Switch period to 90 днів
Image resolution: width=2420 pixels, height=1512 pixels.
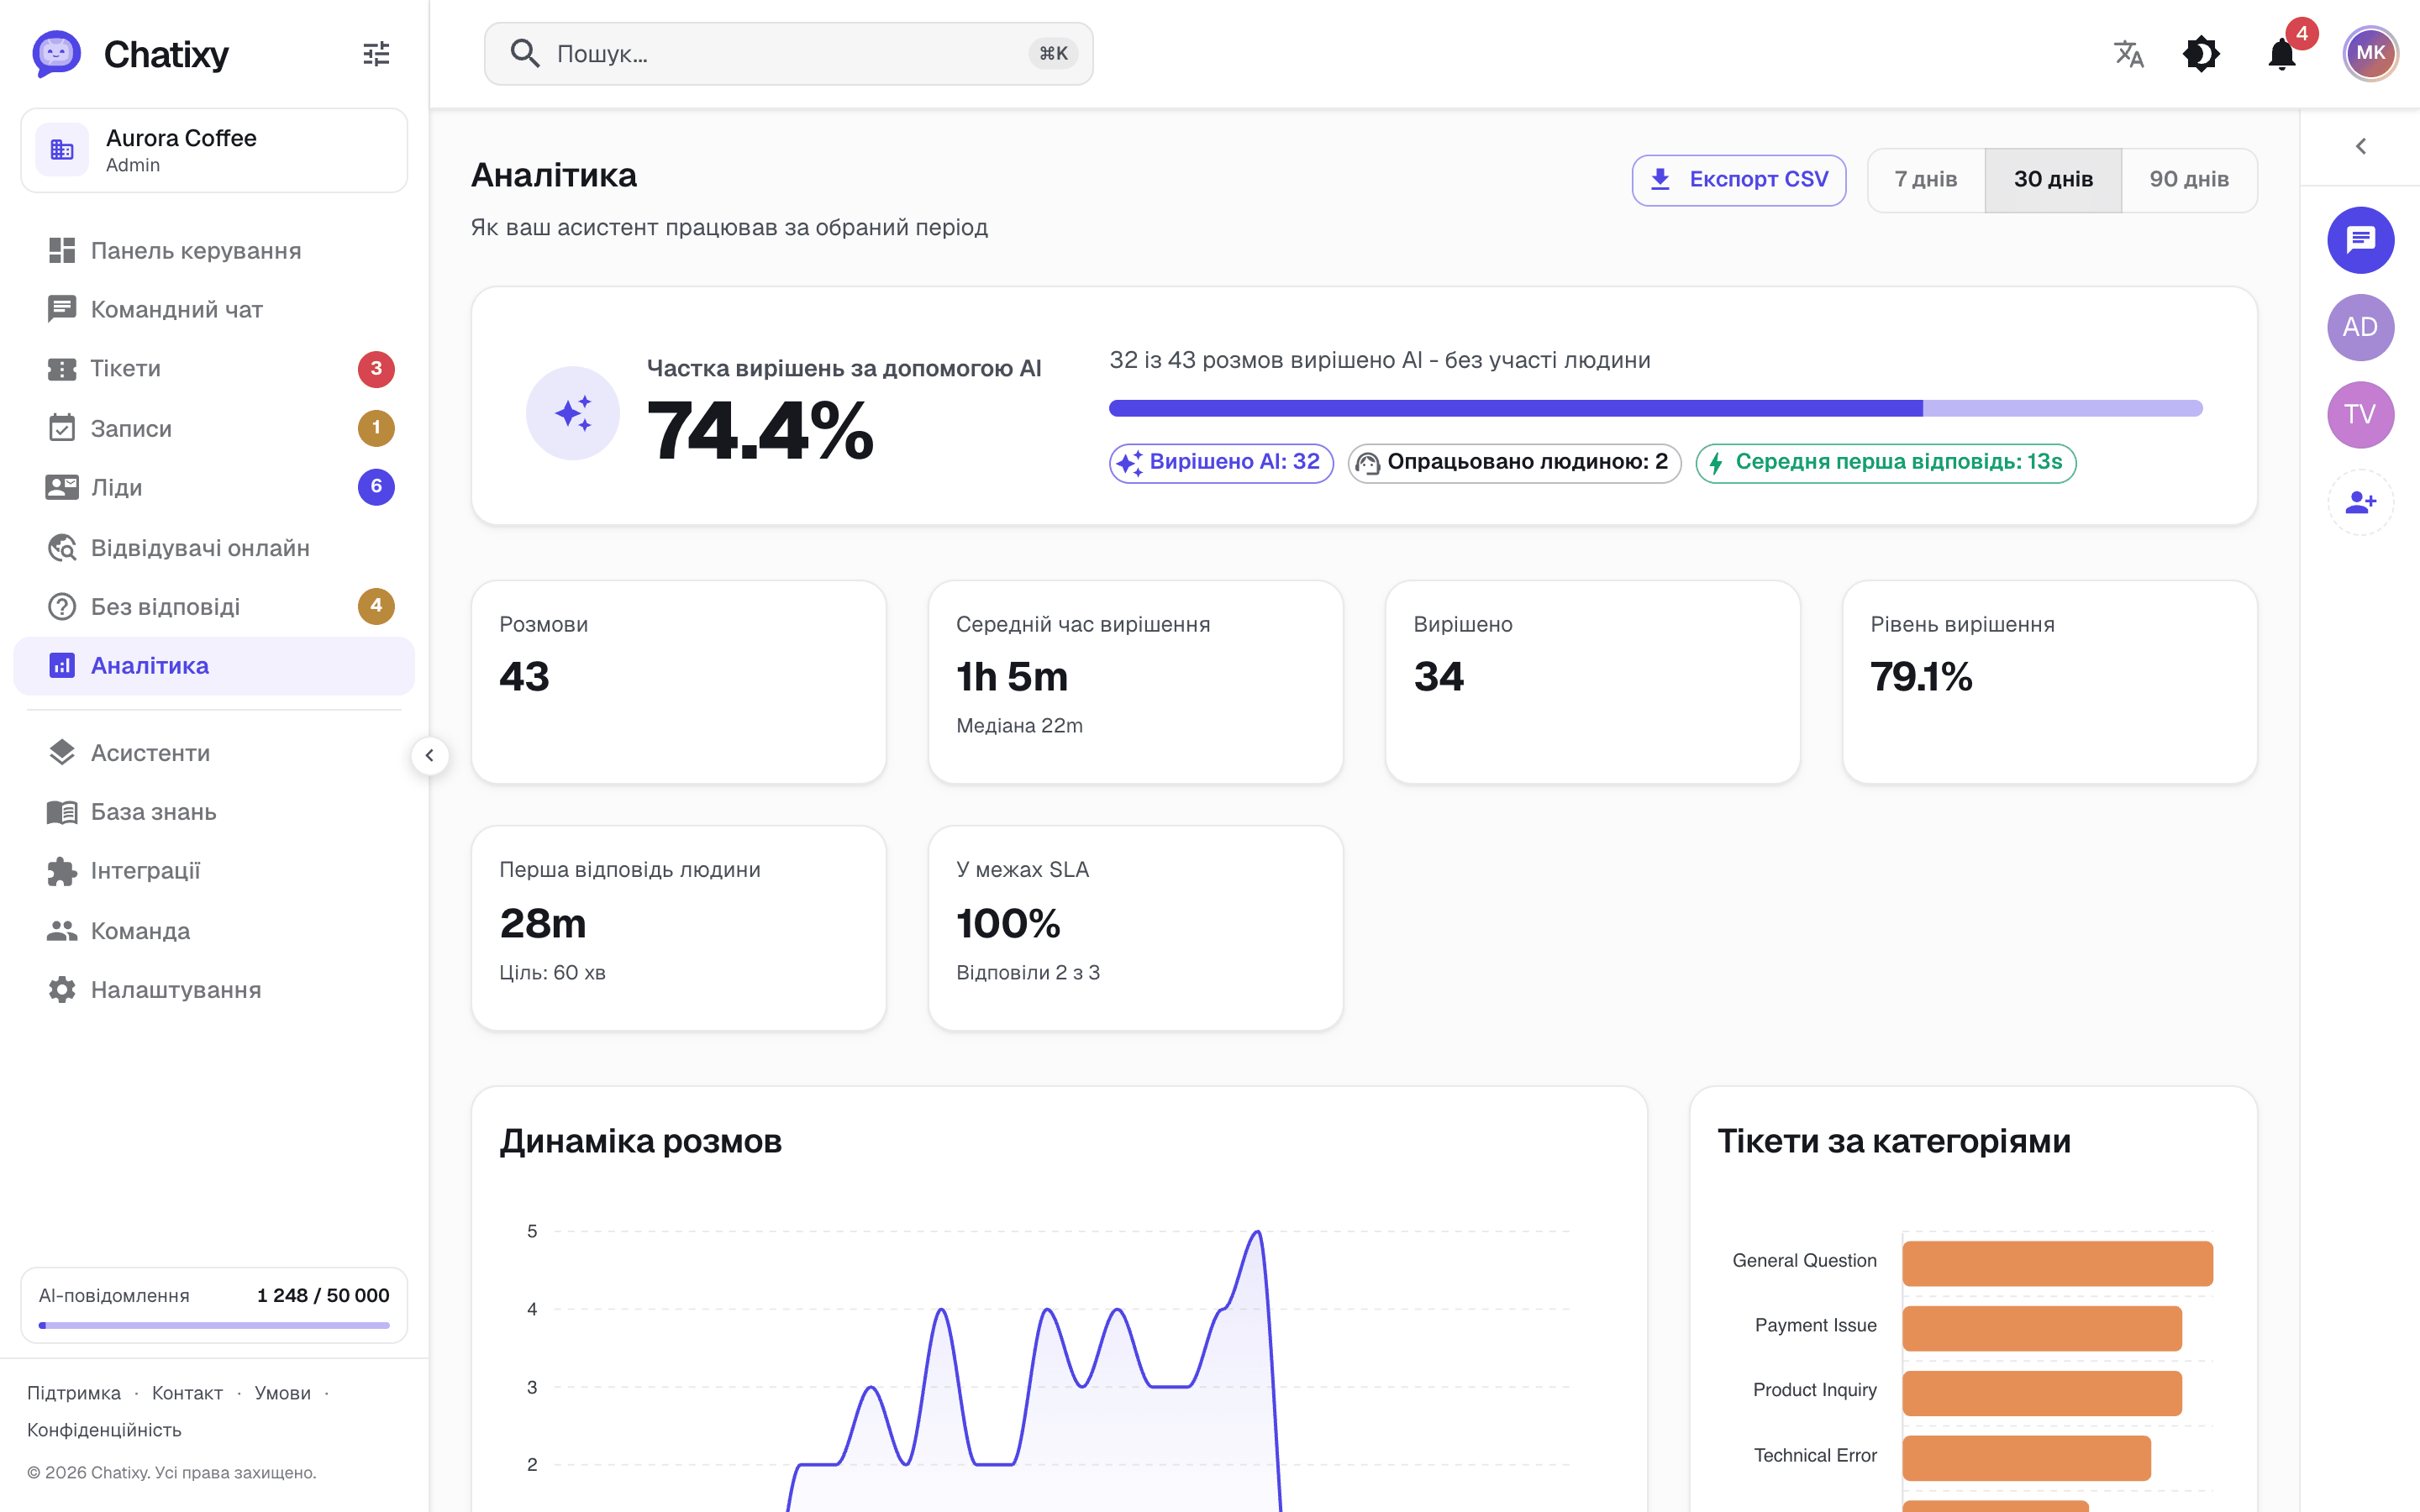point(2189,180)
